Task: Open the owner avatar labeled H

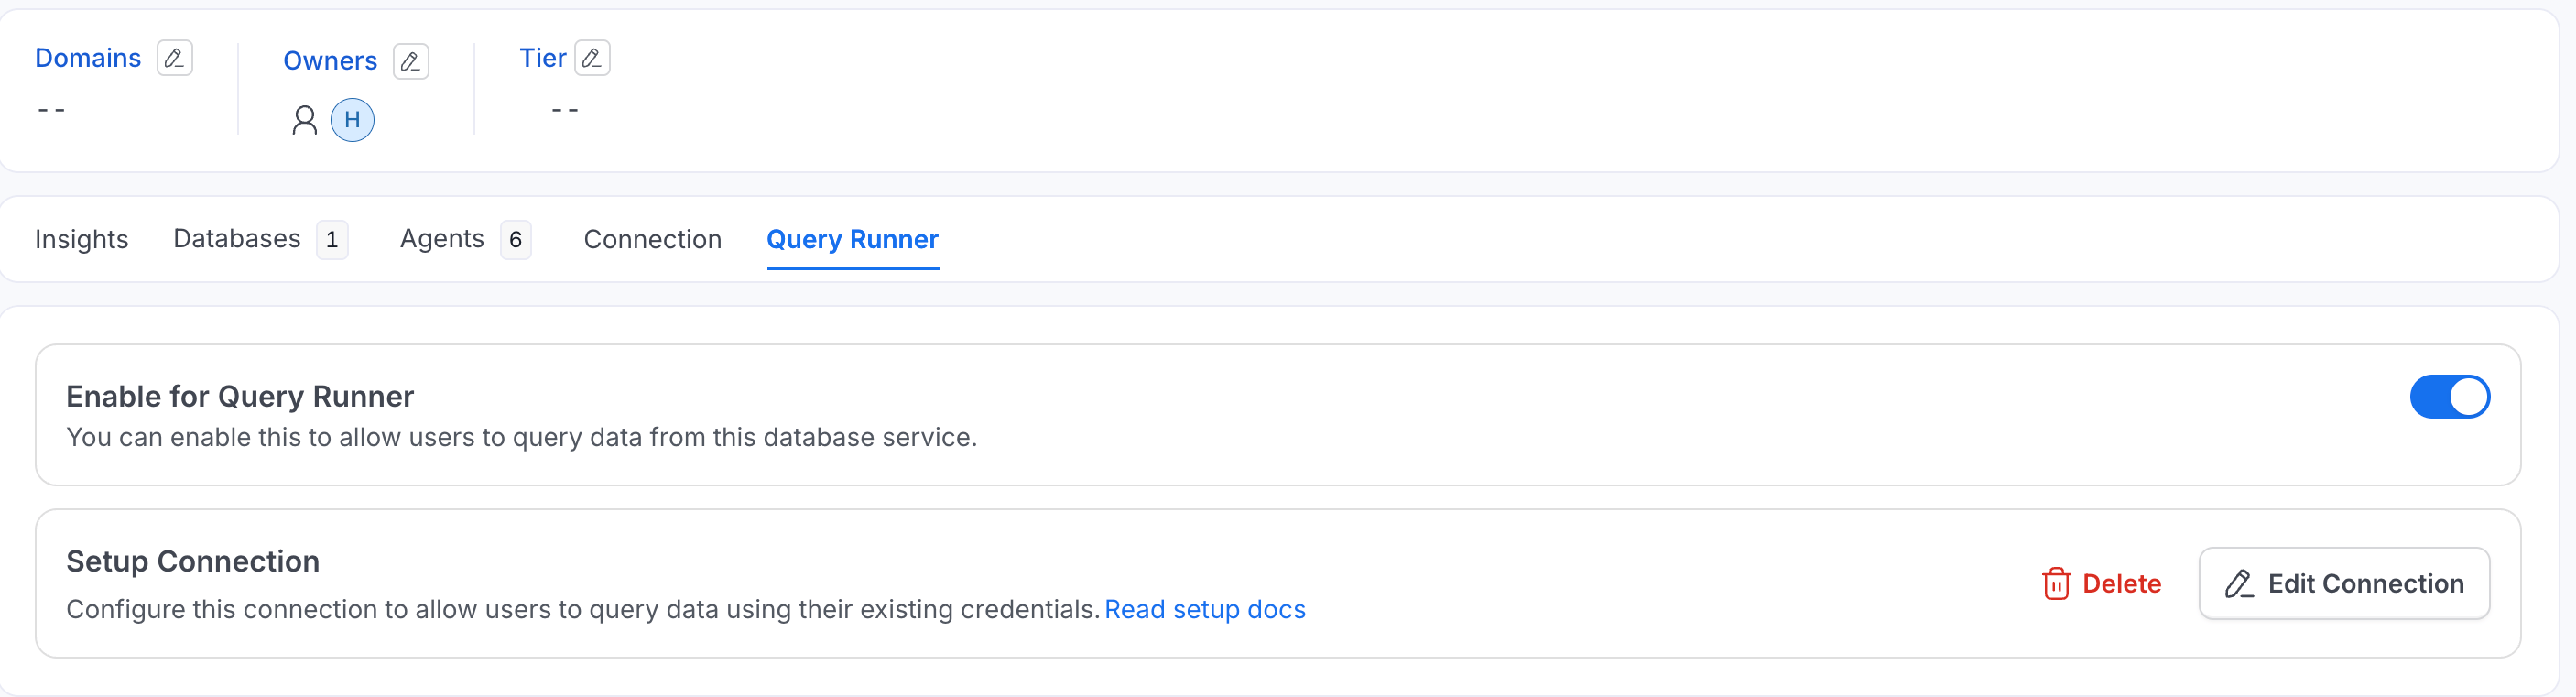Action: point(352,120)
